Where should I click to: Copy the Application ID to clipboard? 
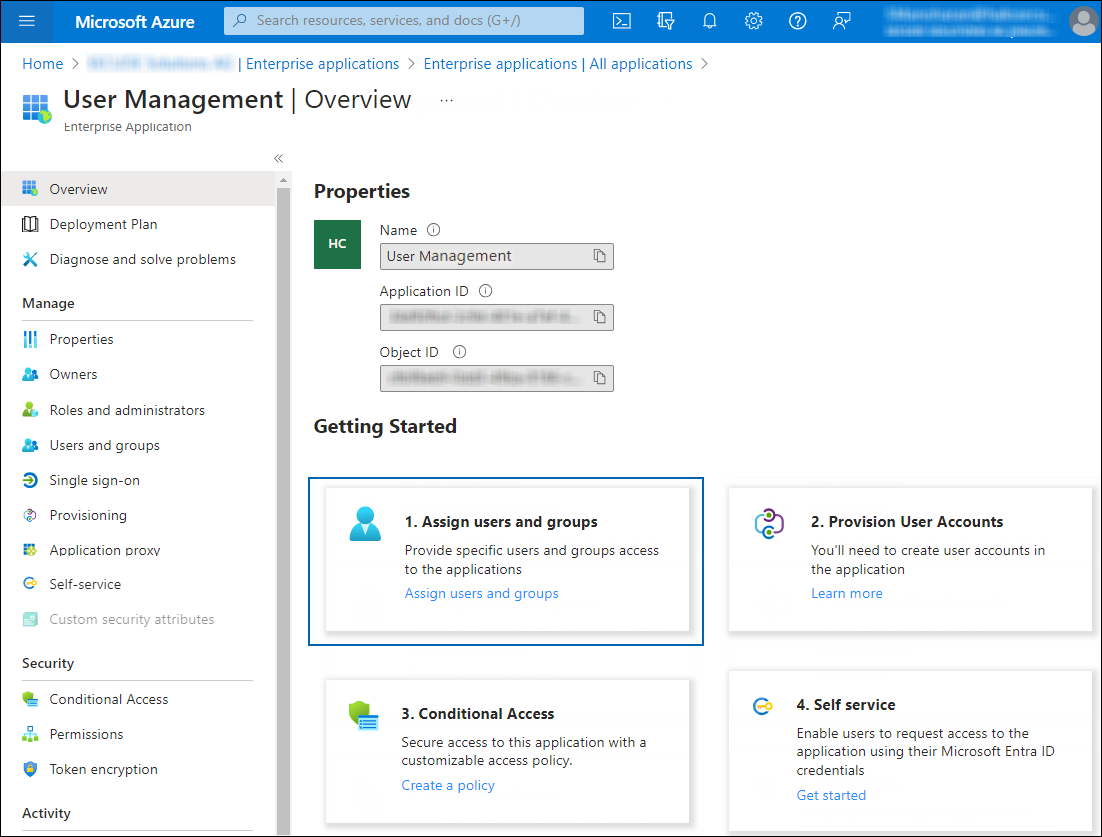pos(599,317)
